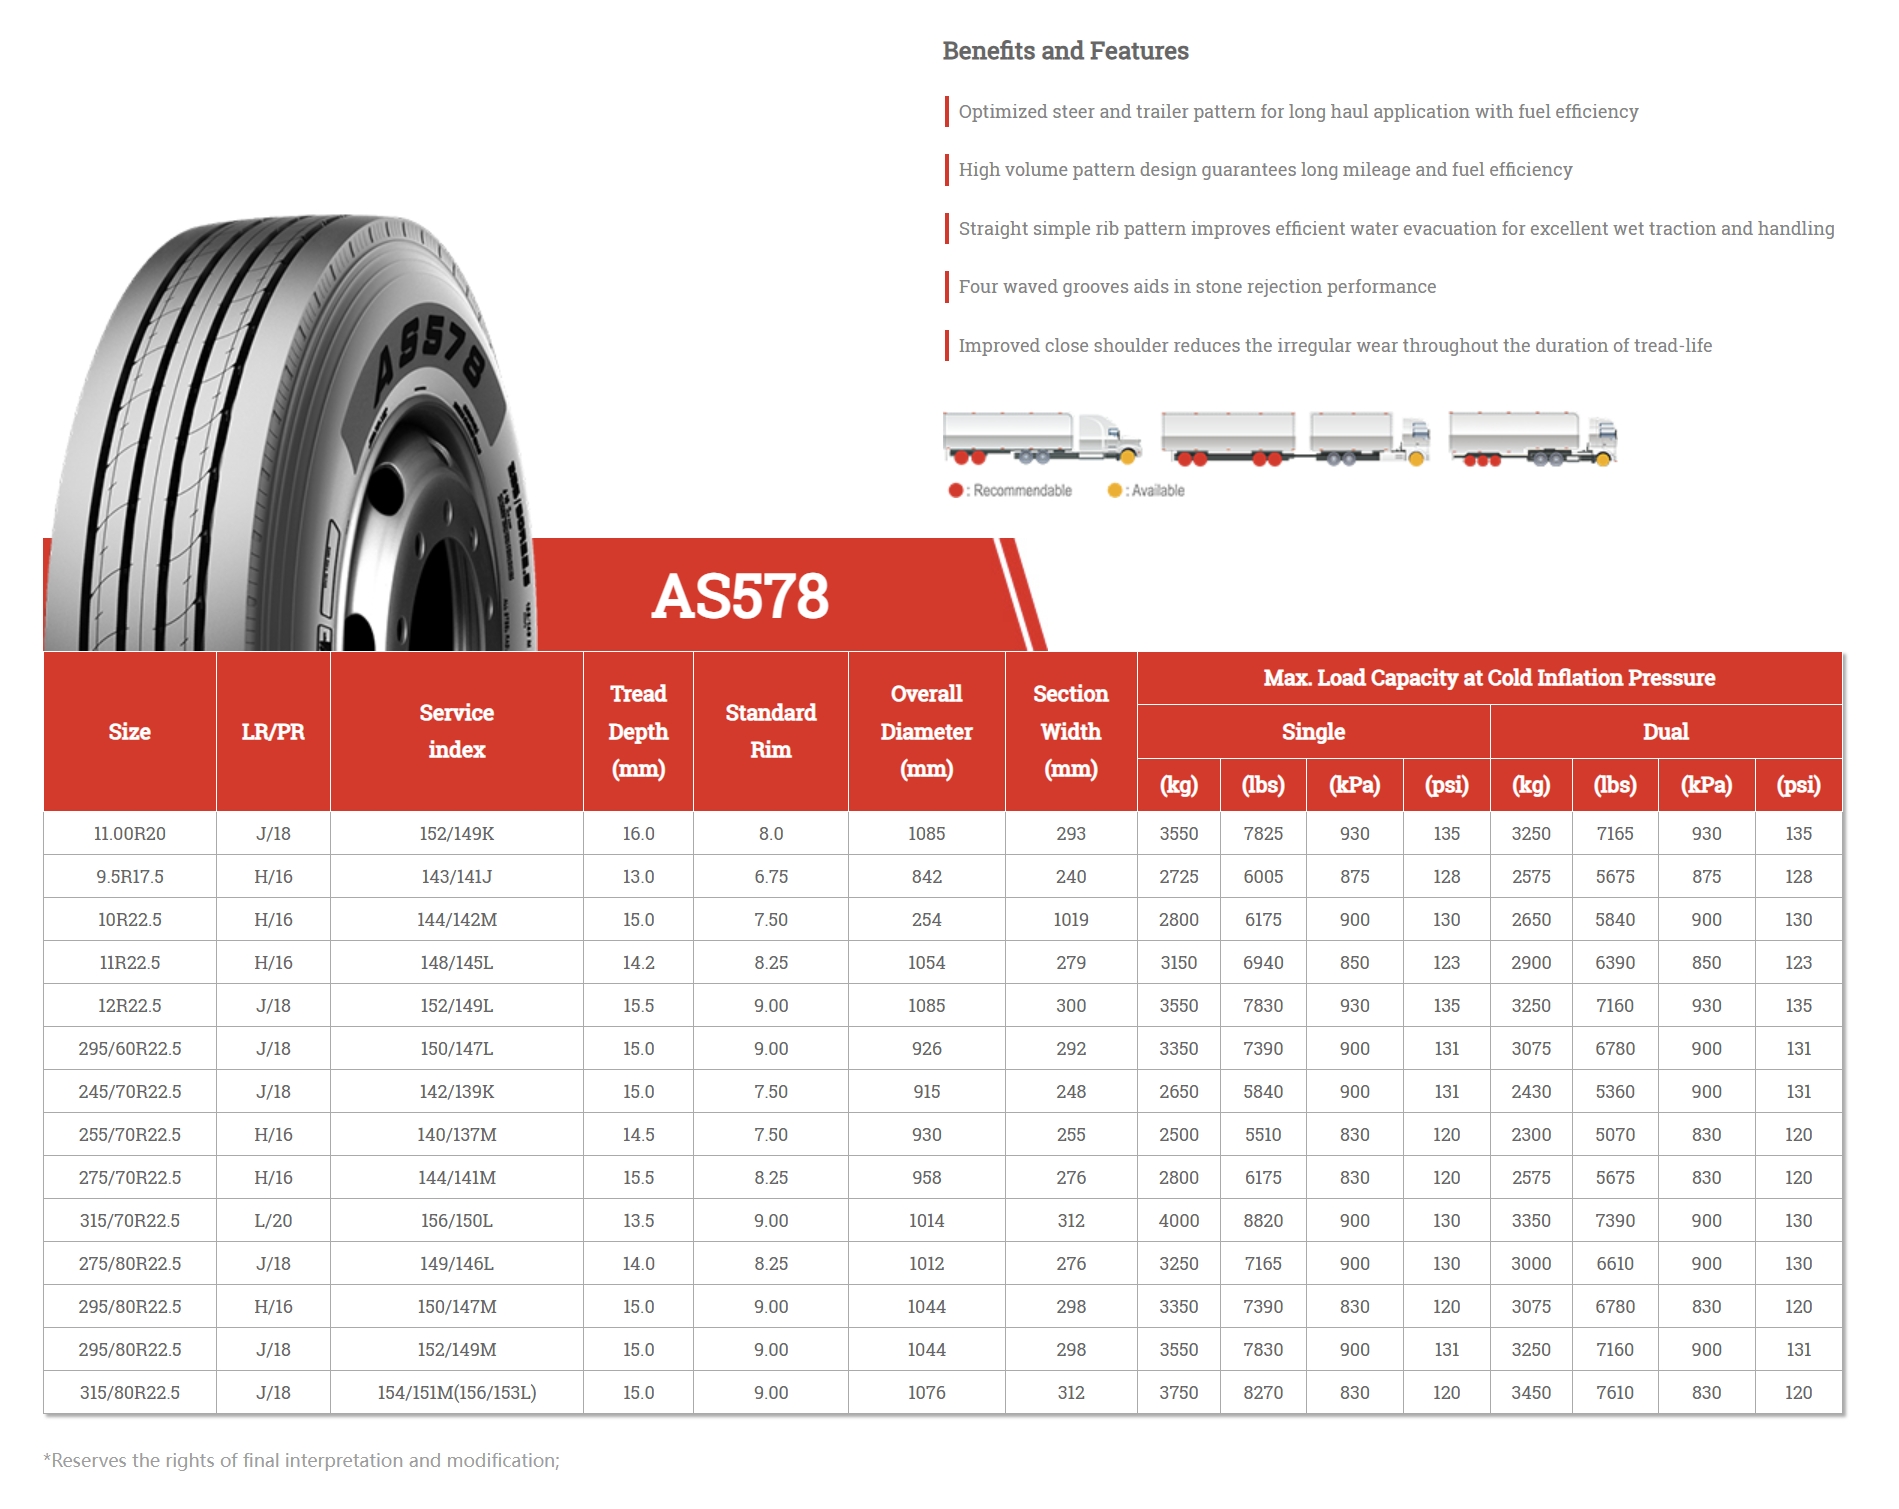
Task: Click the red Recommendable legend dot
Action: coord(955,490)
